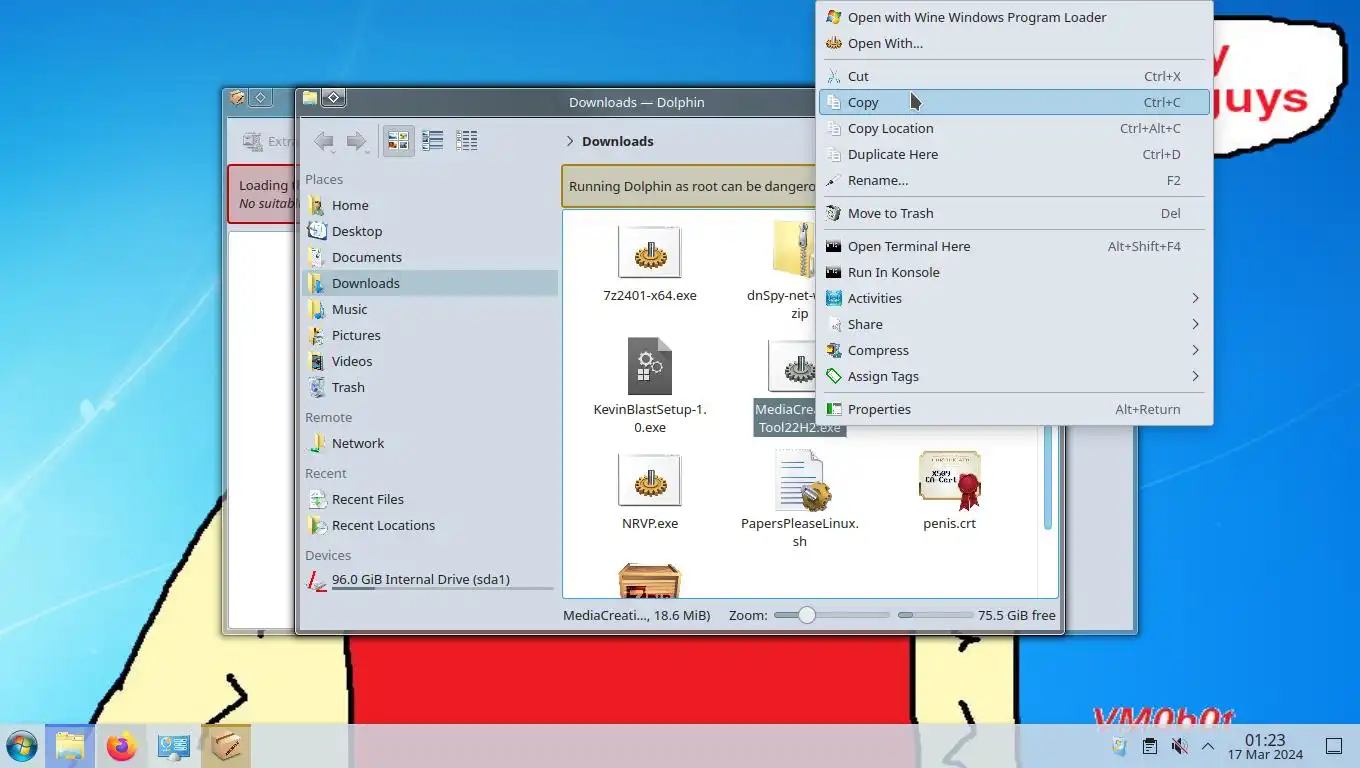Open Videos in Places panel
Screen dimensions: 1360x768
[x=430, y=361]
